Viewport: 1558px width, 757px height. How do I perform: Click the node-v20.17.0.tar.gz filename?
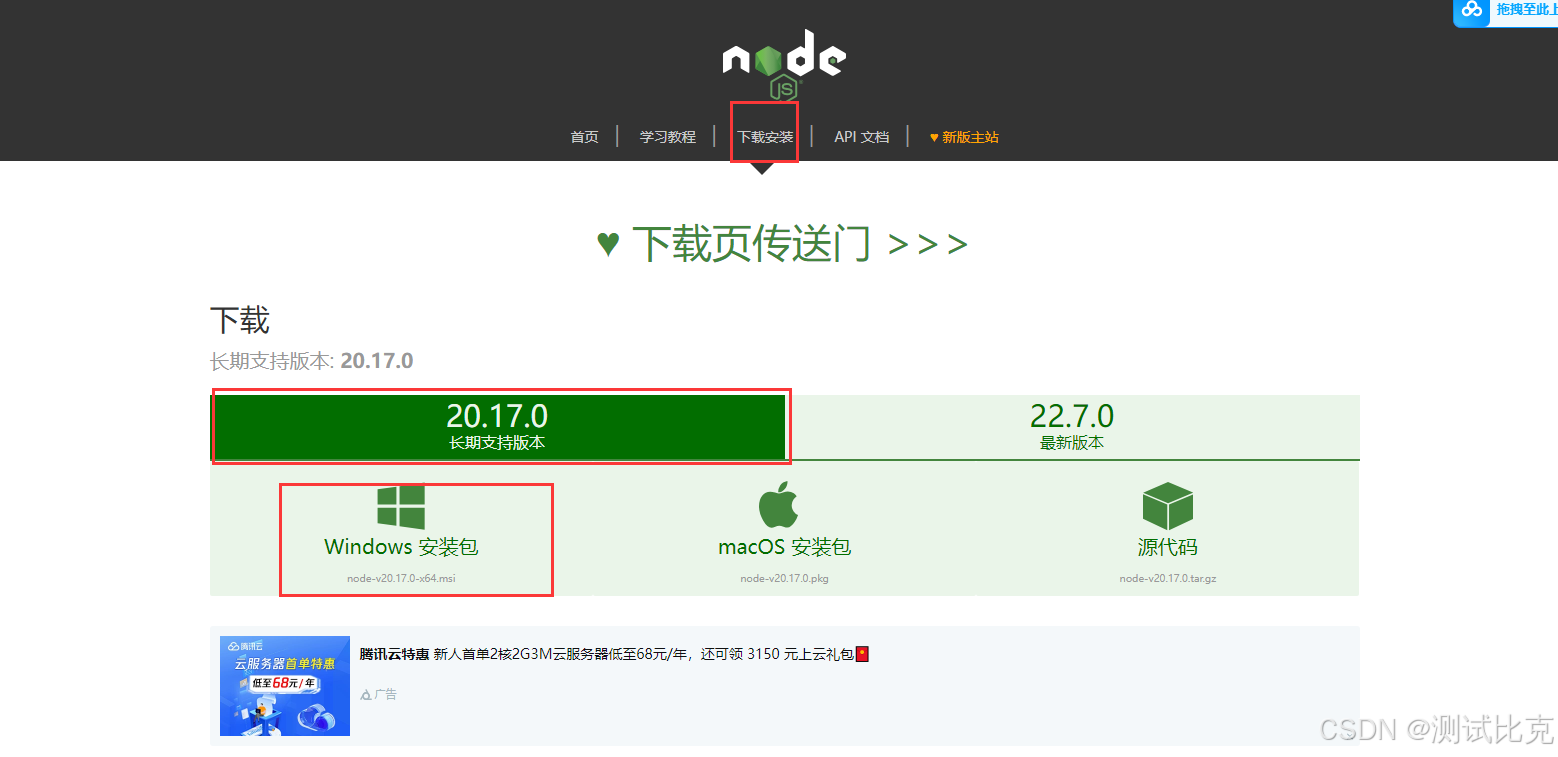(1168, 578)
